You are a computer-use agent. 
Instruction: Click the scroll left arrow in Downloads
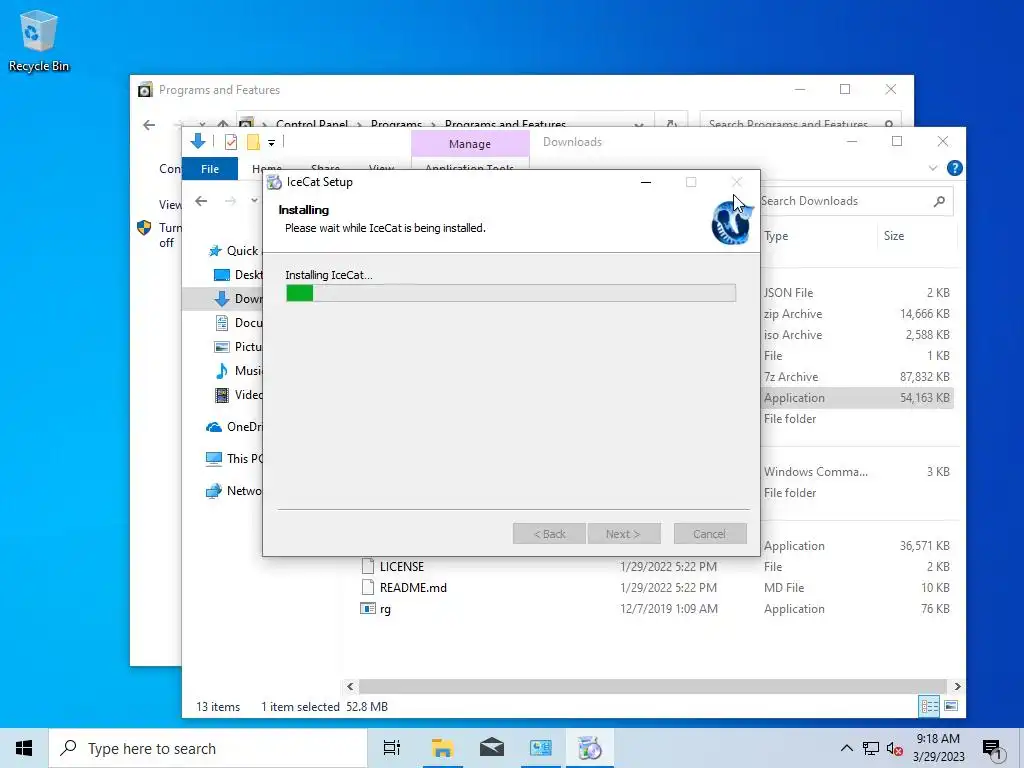click(x=351, y=686)
